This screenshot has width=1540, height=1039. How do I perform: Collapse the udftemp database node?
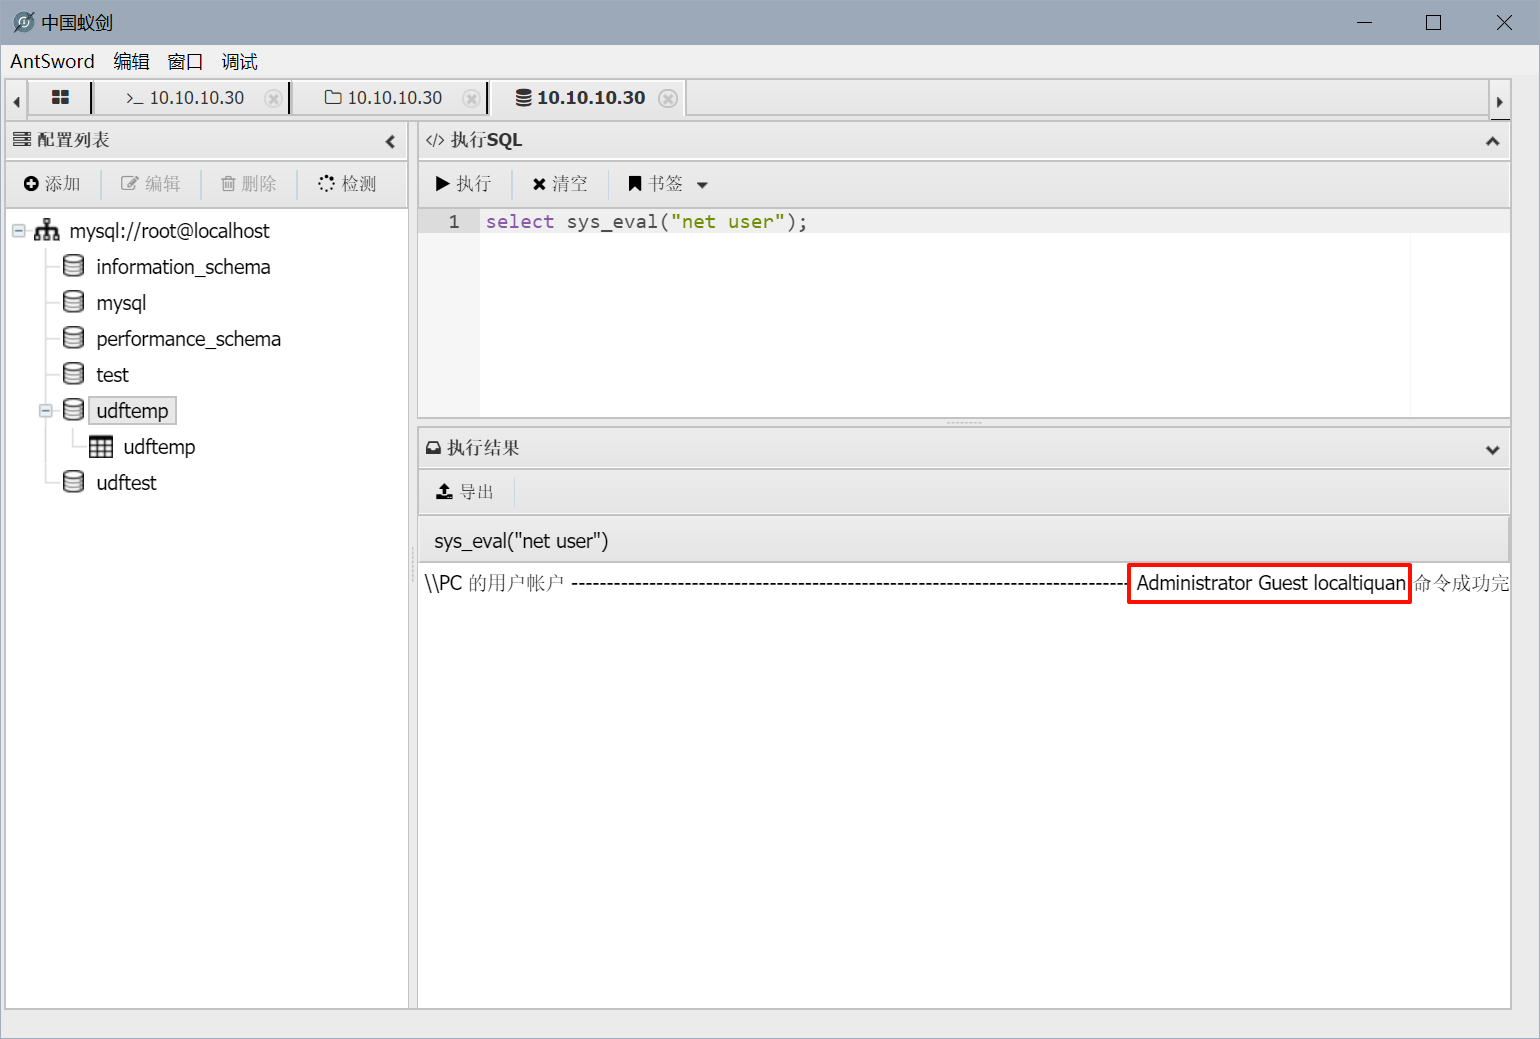(46, 411)
